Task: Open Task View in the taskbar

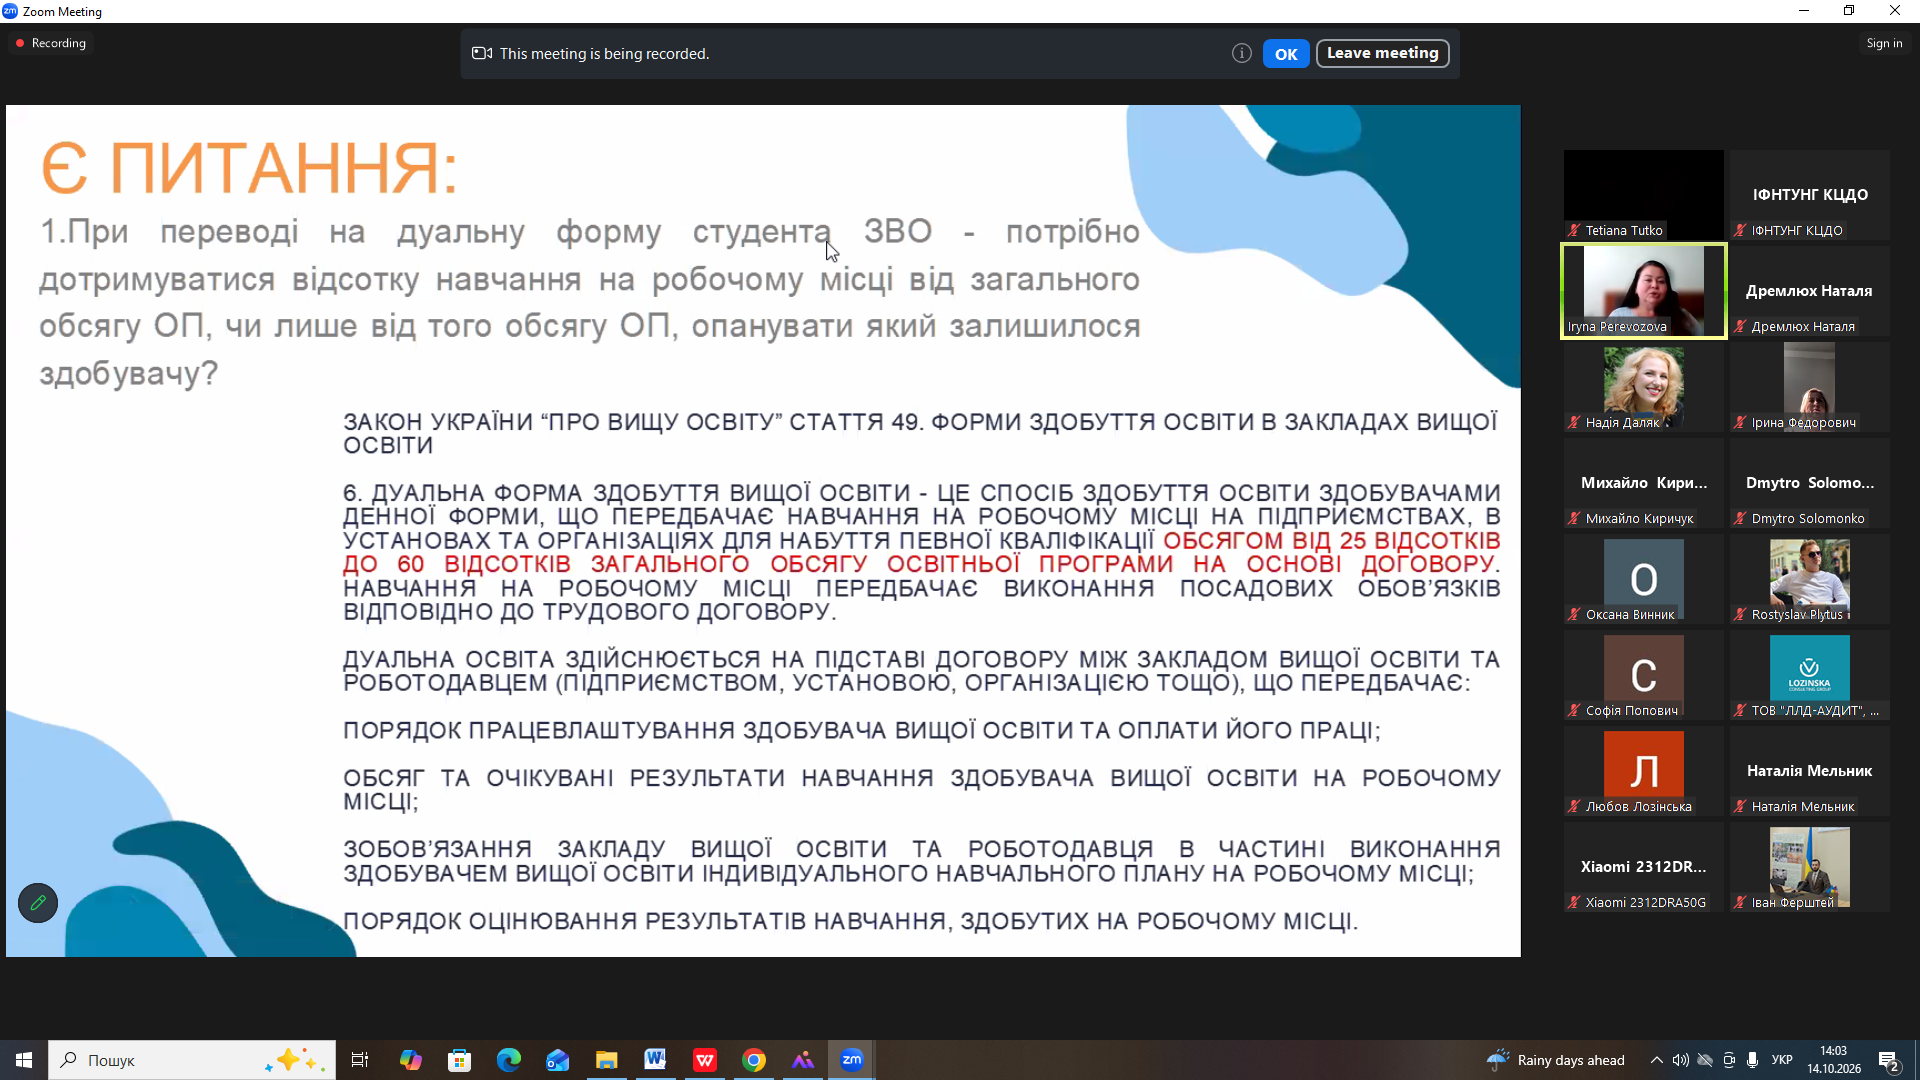Action: 360,1060
